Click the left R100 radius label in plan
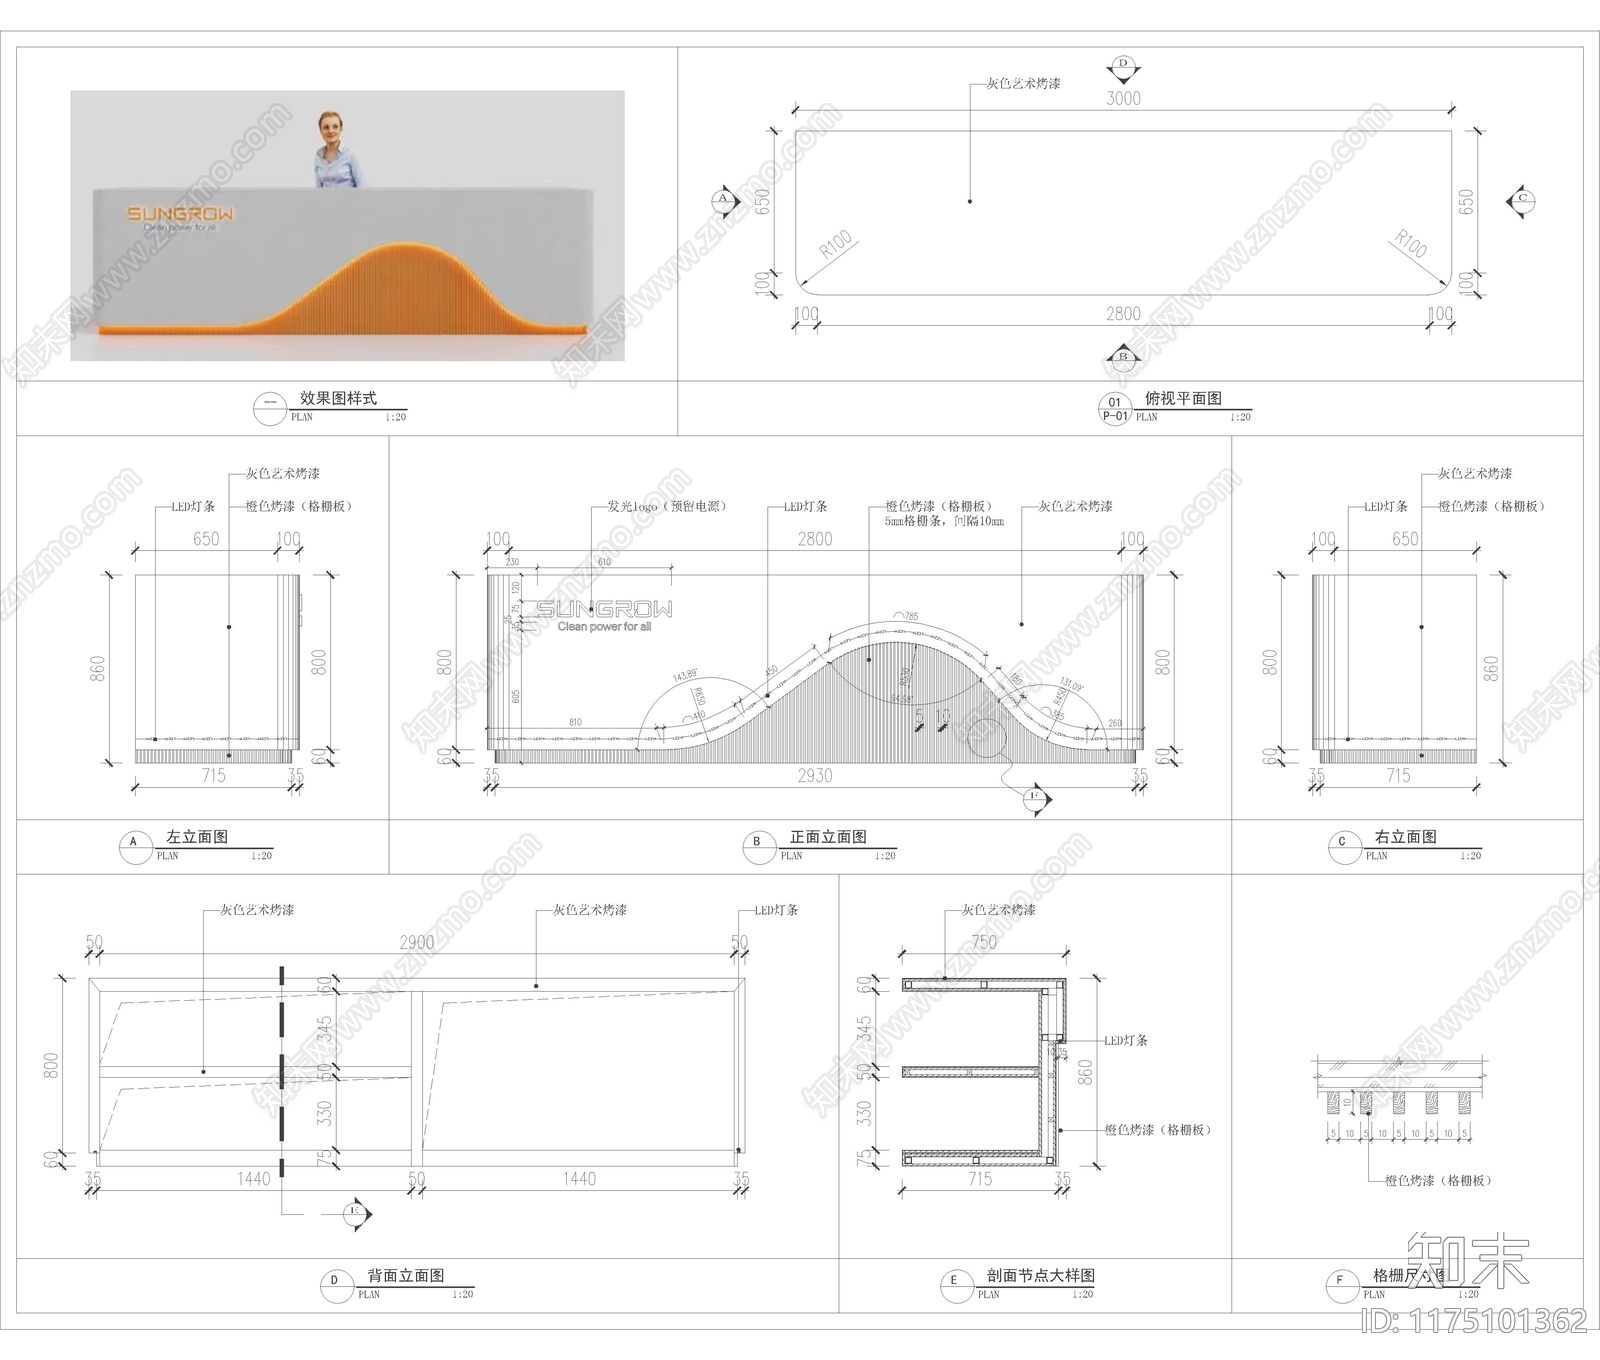The image size is (1600, 1360). [x=836, y=244]
